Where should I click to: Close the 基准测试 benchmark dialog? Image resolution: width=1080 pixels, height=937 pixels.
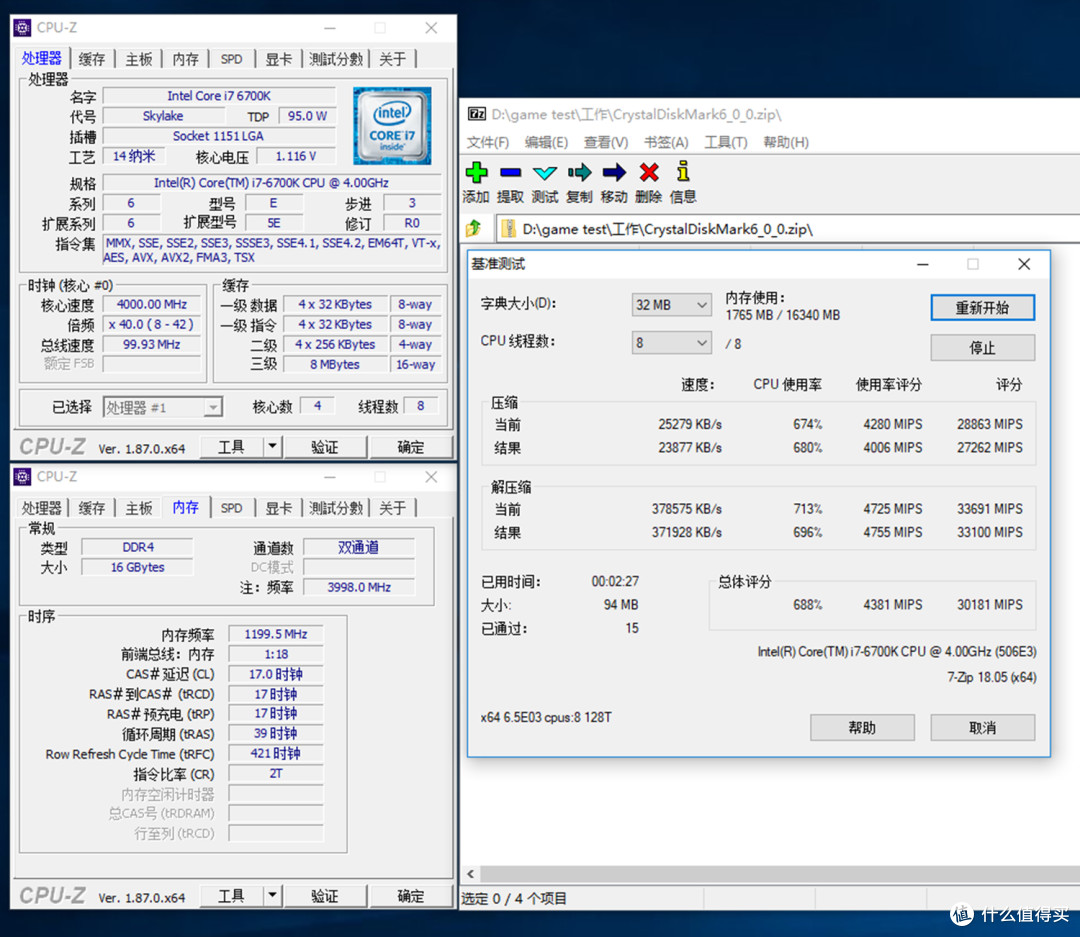click(1024, 264)
